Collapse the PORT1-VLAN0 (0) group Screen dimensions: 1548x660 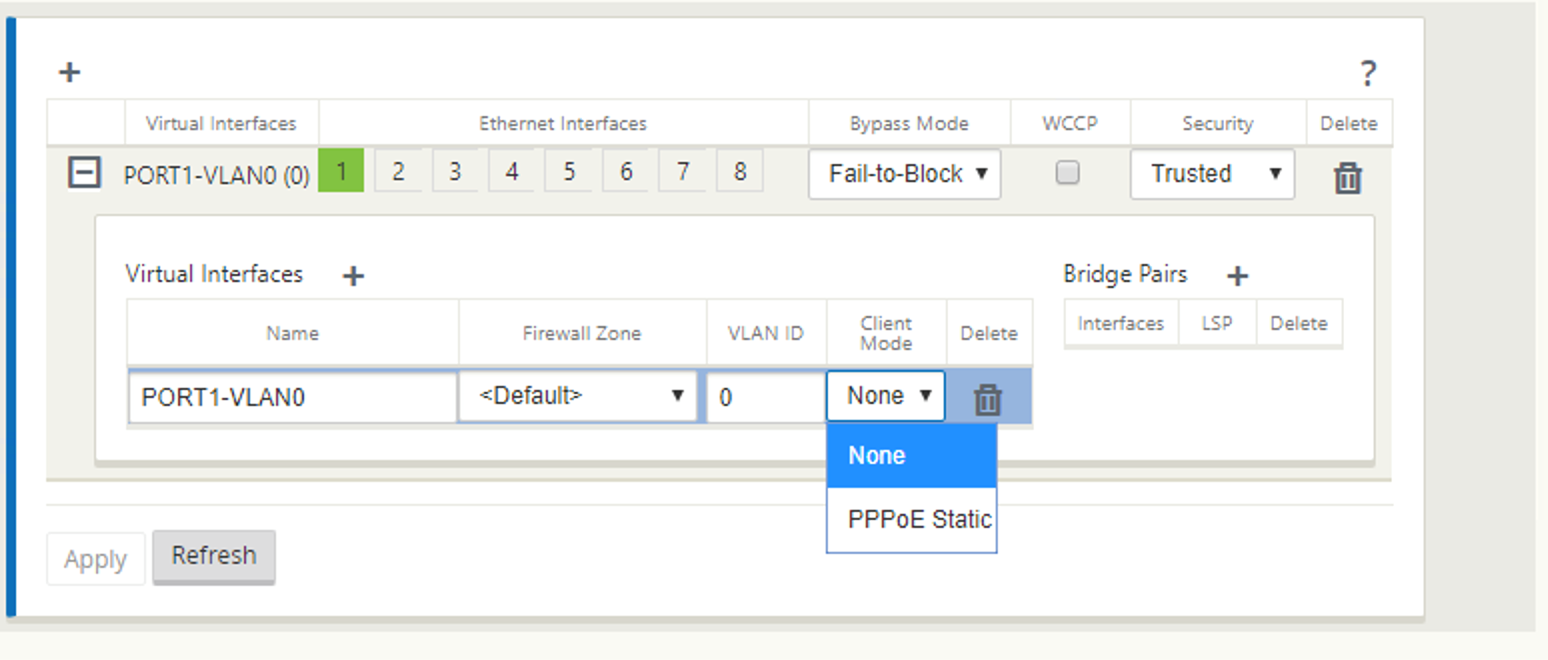83,173
